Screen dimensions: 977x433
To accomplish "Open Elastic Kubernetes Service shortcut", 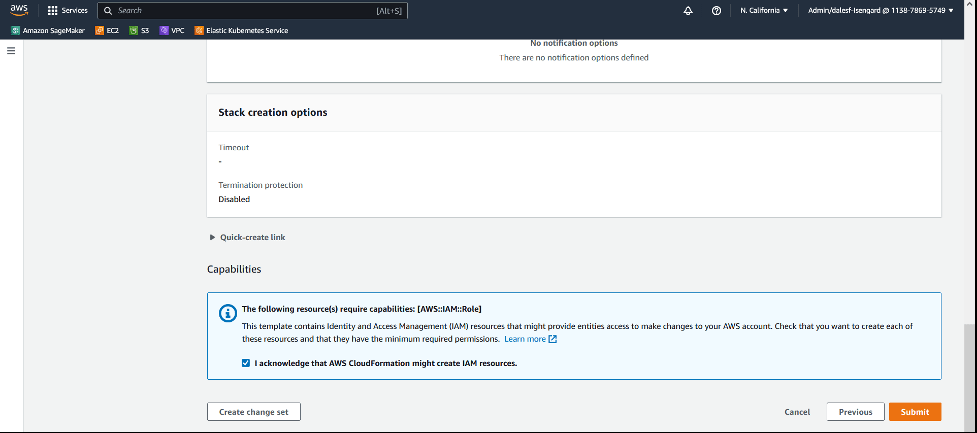I will [x=241, y=30].
